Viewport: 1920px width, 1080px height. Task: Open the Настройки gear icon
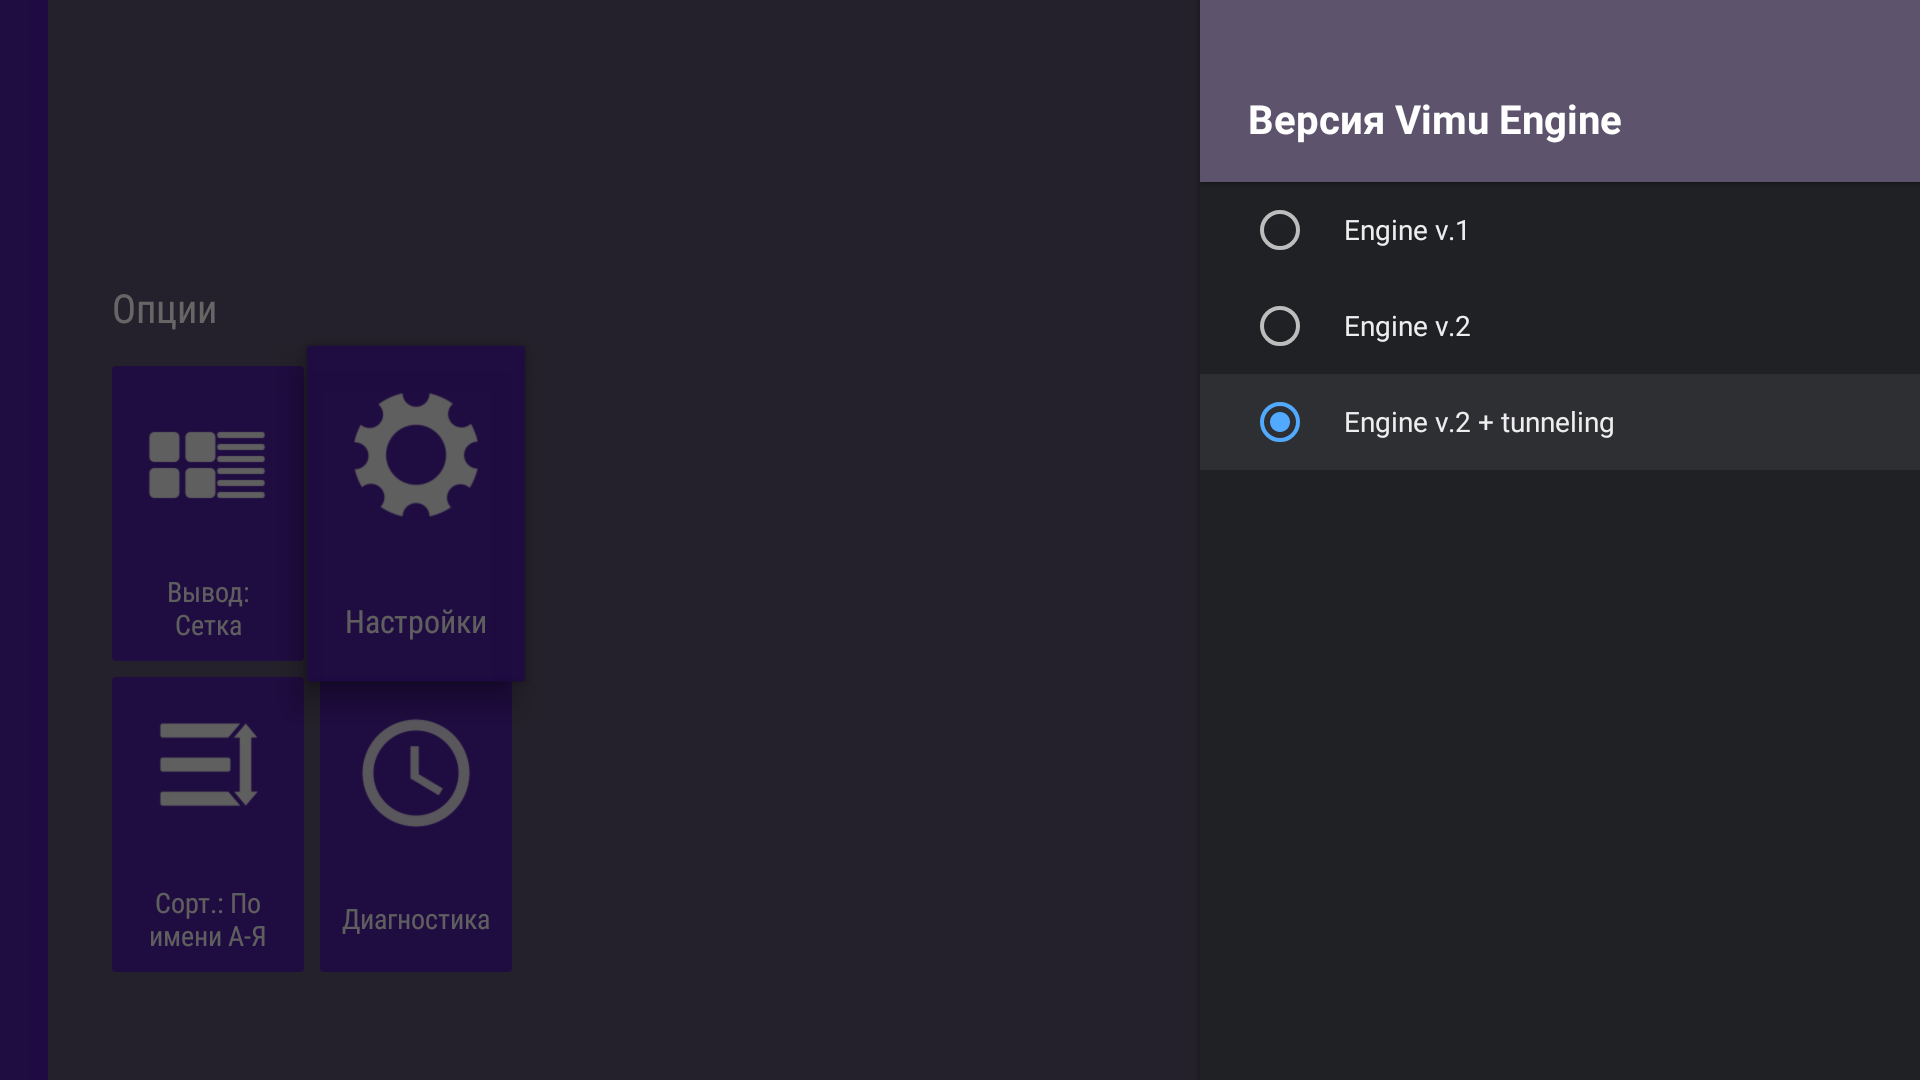[416, 455]
